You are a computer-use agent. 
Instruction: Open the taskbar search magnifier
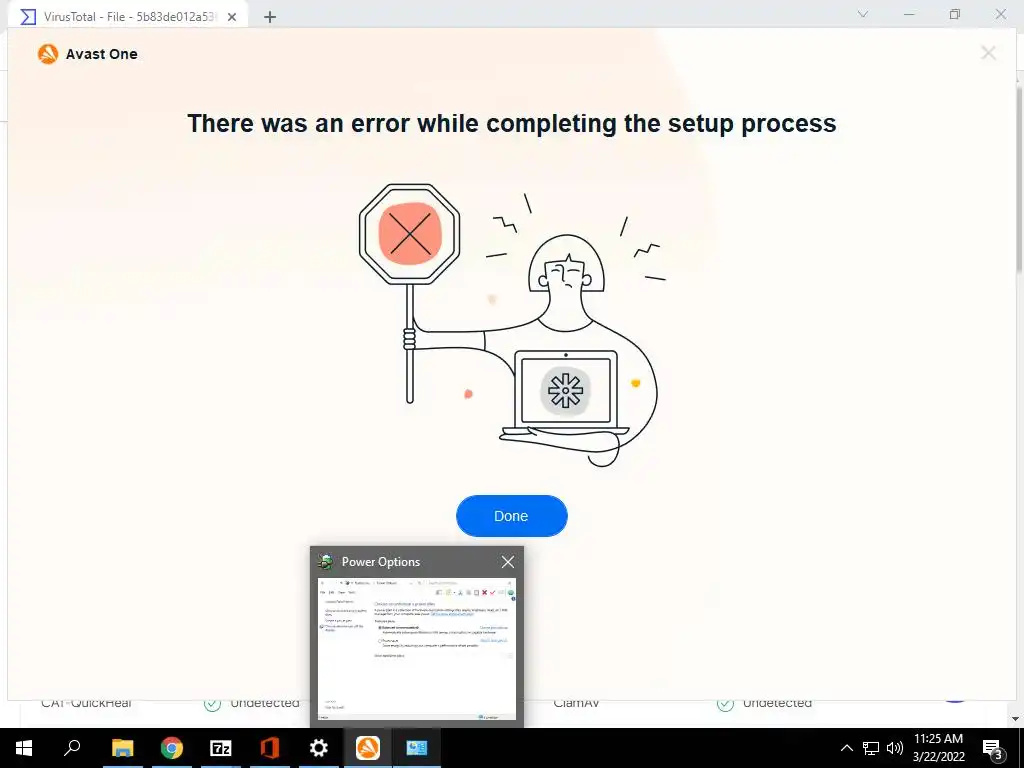pos(72,748)
